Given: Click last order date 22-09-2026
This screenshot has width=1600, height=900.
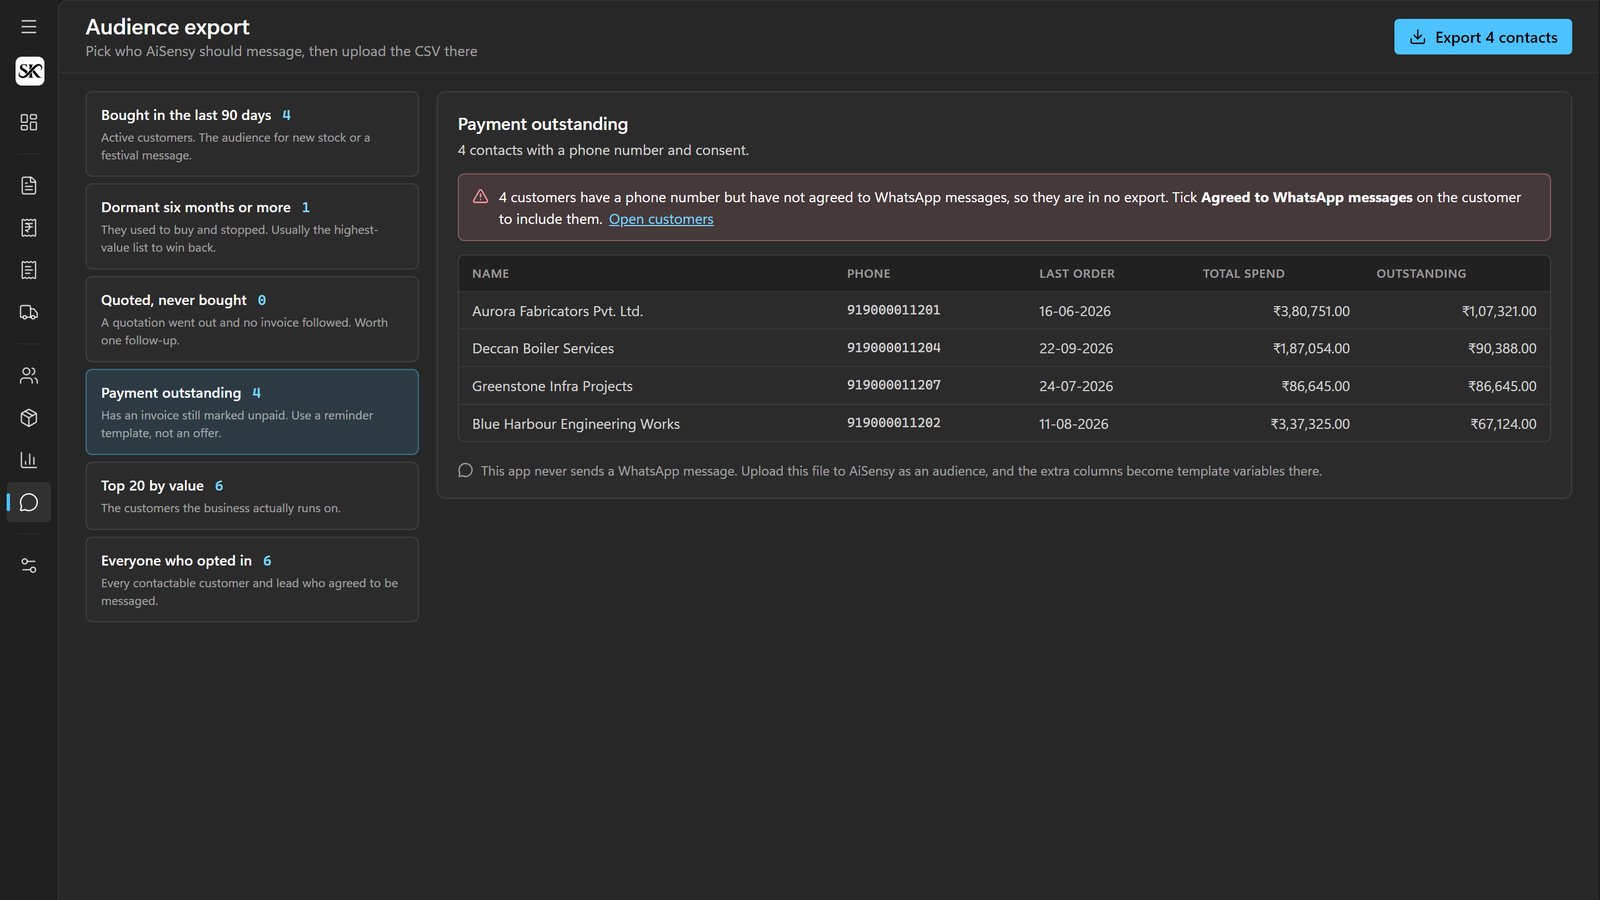Looking at the screenshot, I should pyautogui.click(x=1076, y=348).
